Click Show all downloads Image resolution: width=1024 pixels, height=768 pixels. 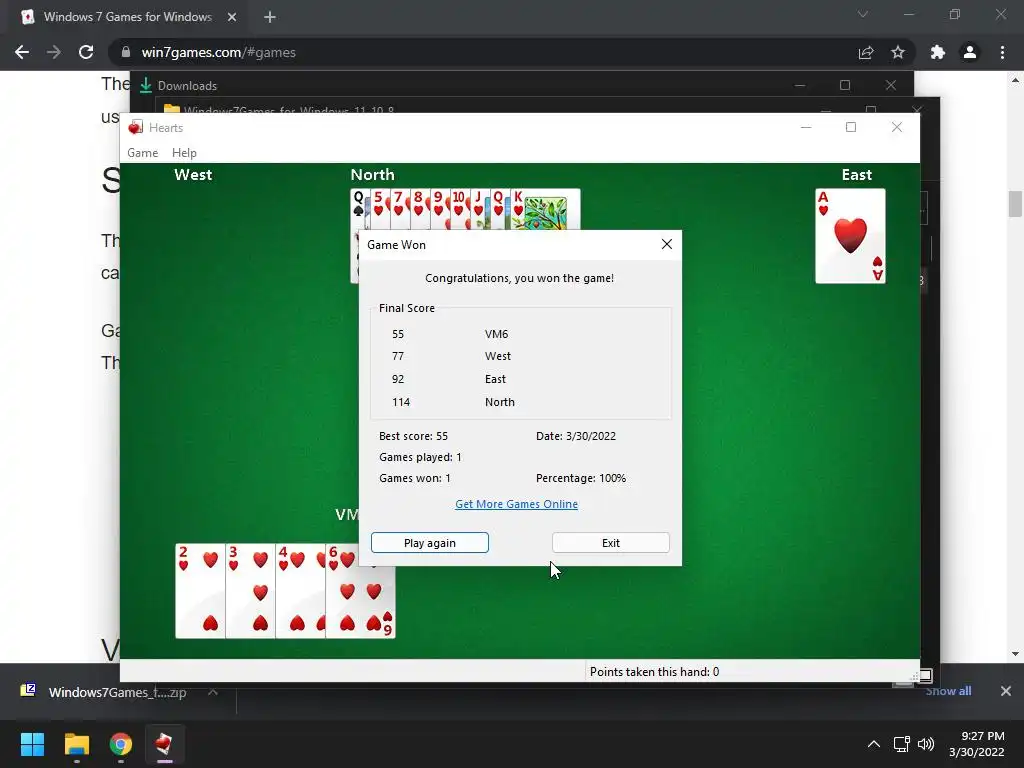948,691
